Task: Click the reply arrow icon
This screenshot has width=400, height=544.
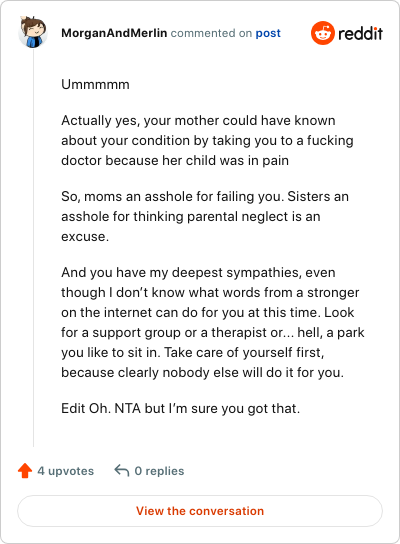Action: point(122,471)
